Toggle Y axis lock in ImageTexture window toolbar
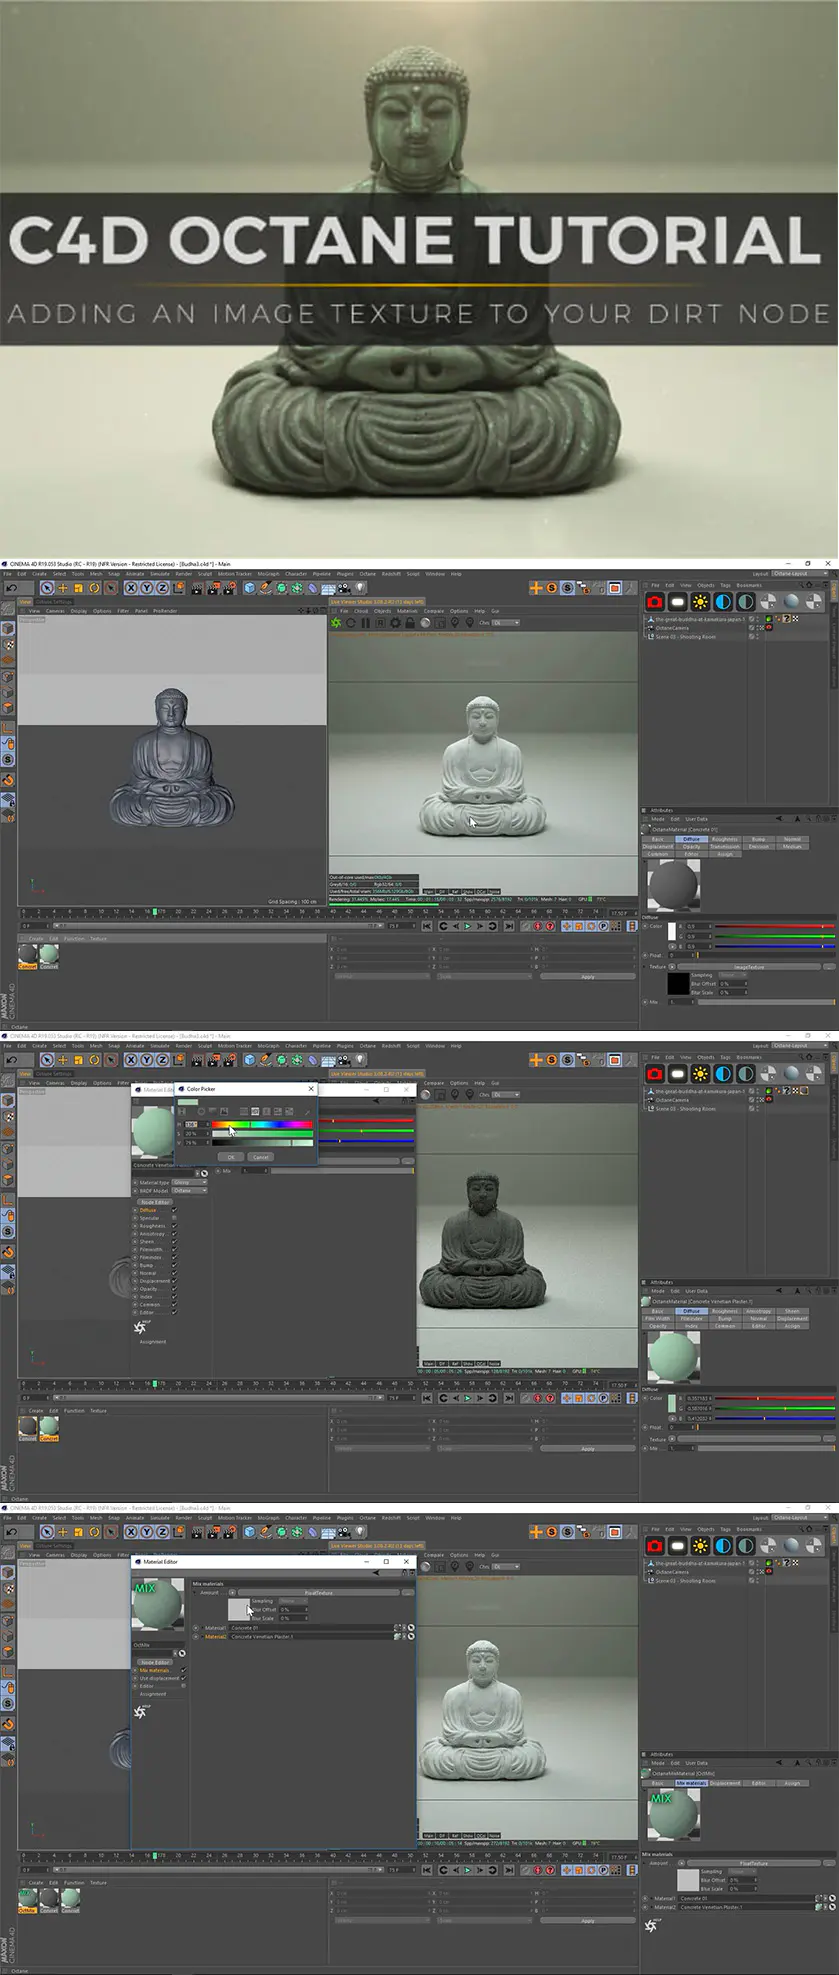 [147, 588]
